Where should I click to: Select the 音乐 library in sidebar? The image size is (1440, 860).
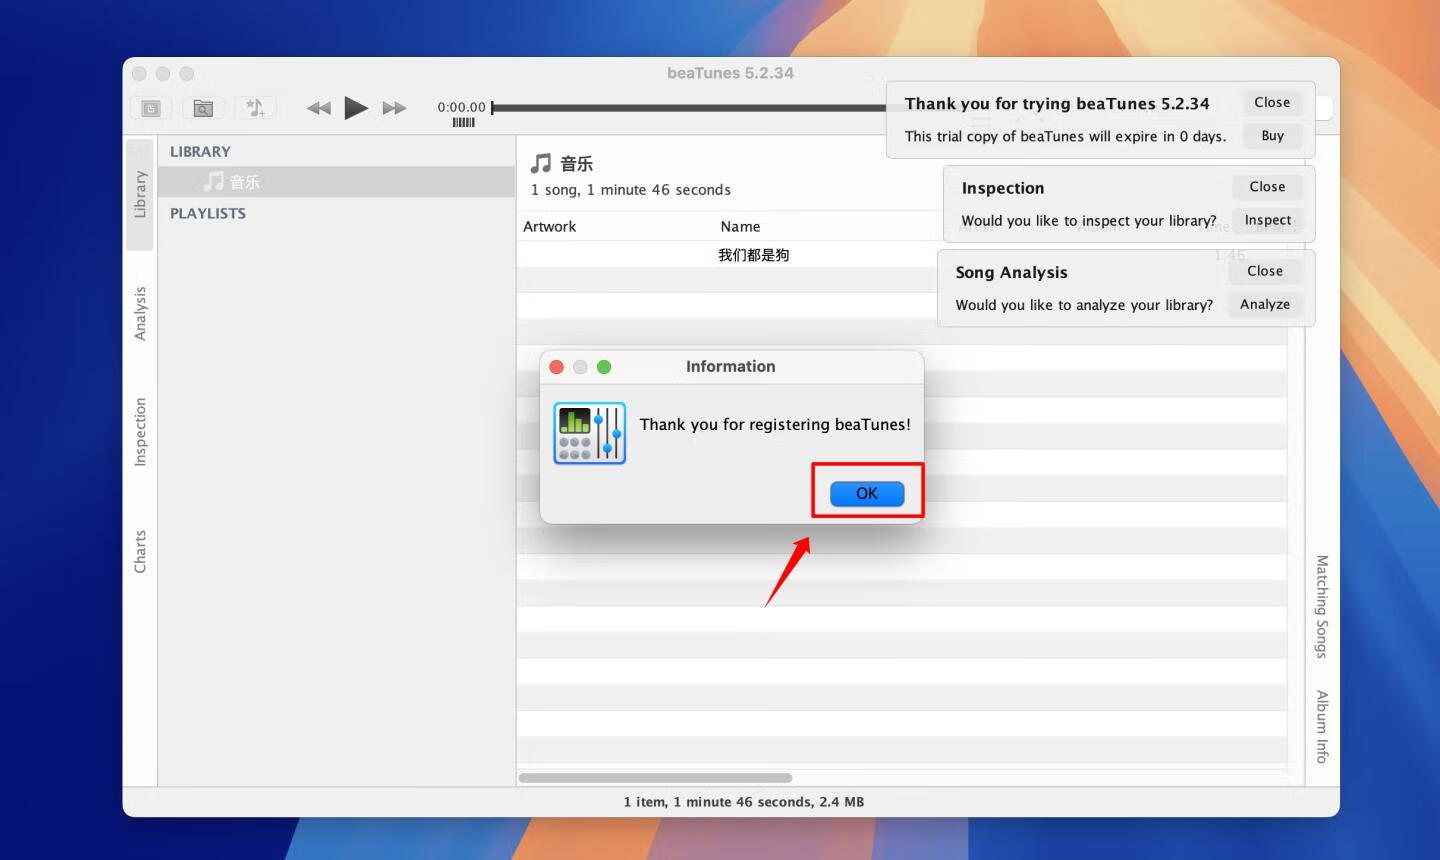click(336, 182)
